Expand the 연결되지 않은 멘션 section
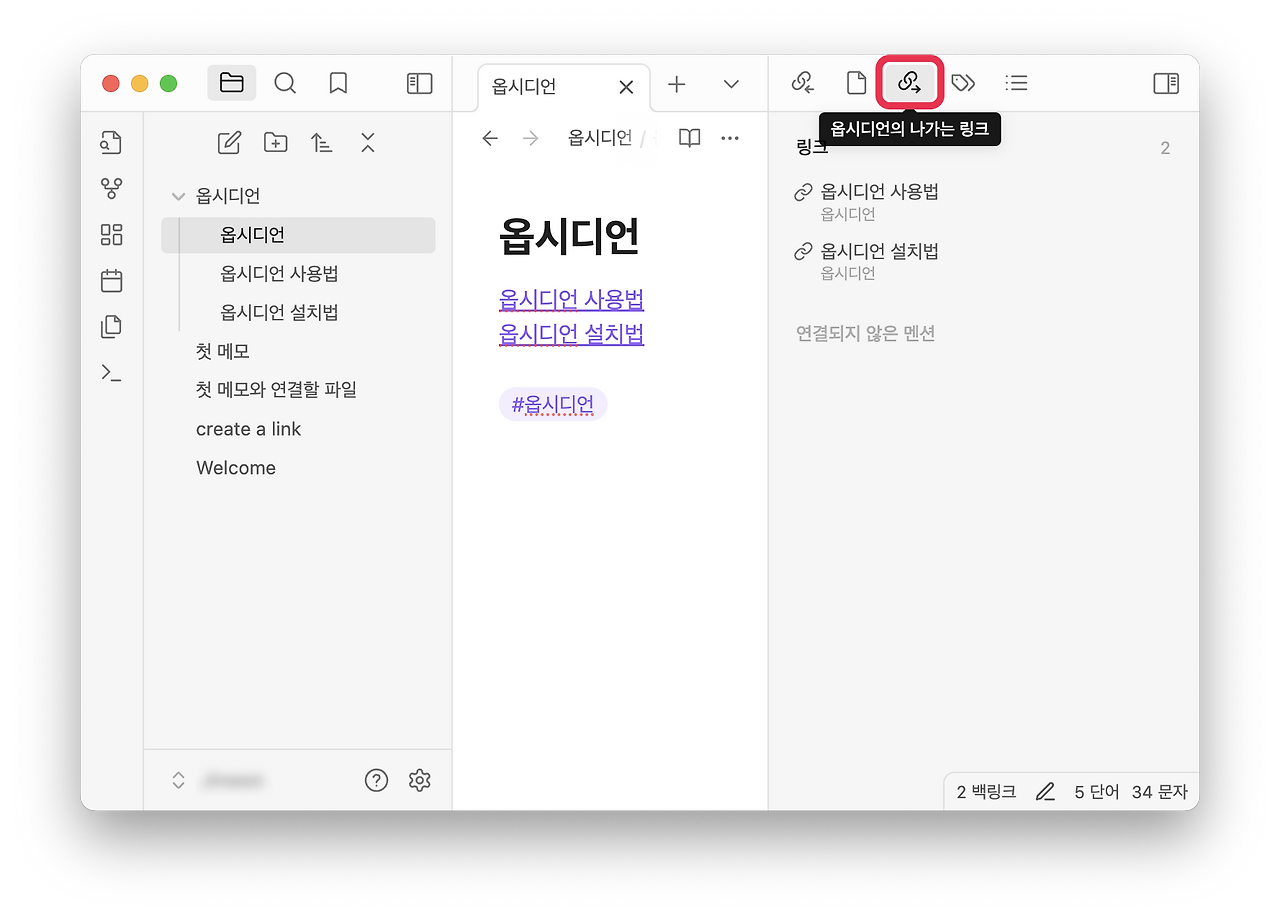1280x917 pixels. [865, 333]
